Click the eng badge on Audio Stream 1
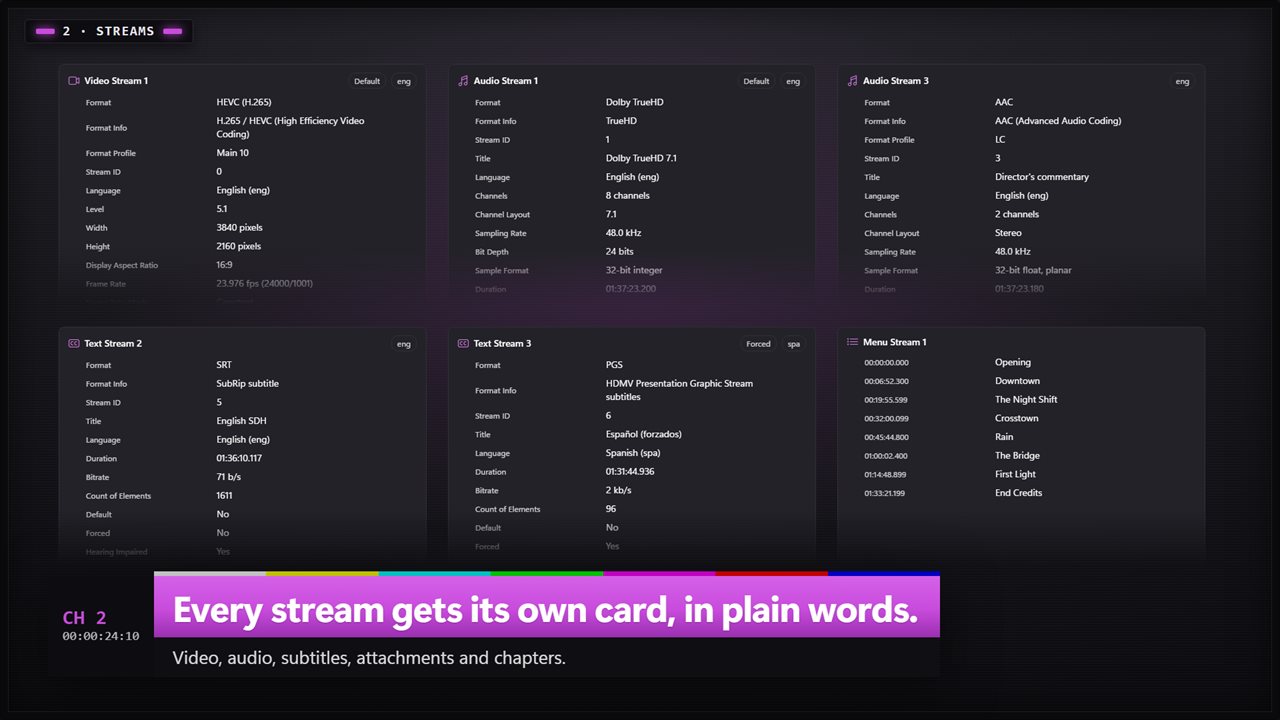Image resolution: width=1280 pixels, height=720 pixels. tap(793, 81)
